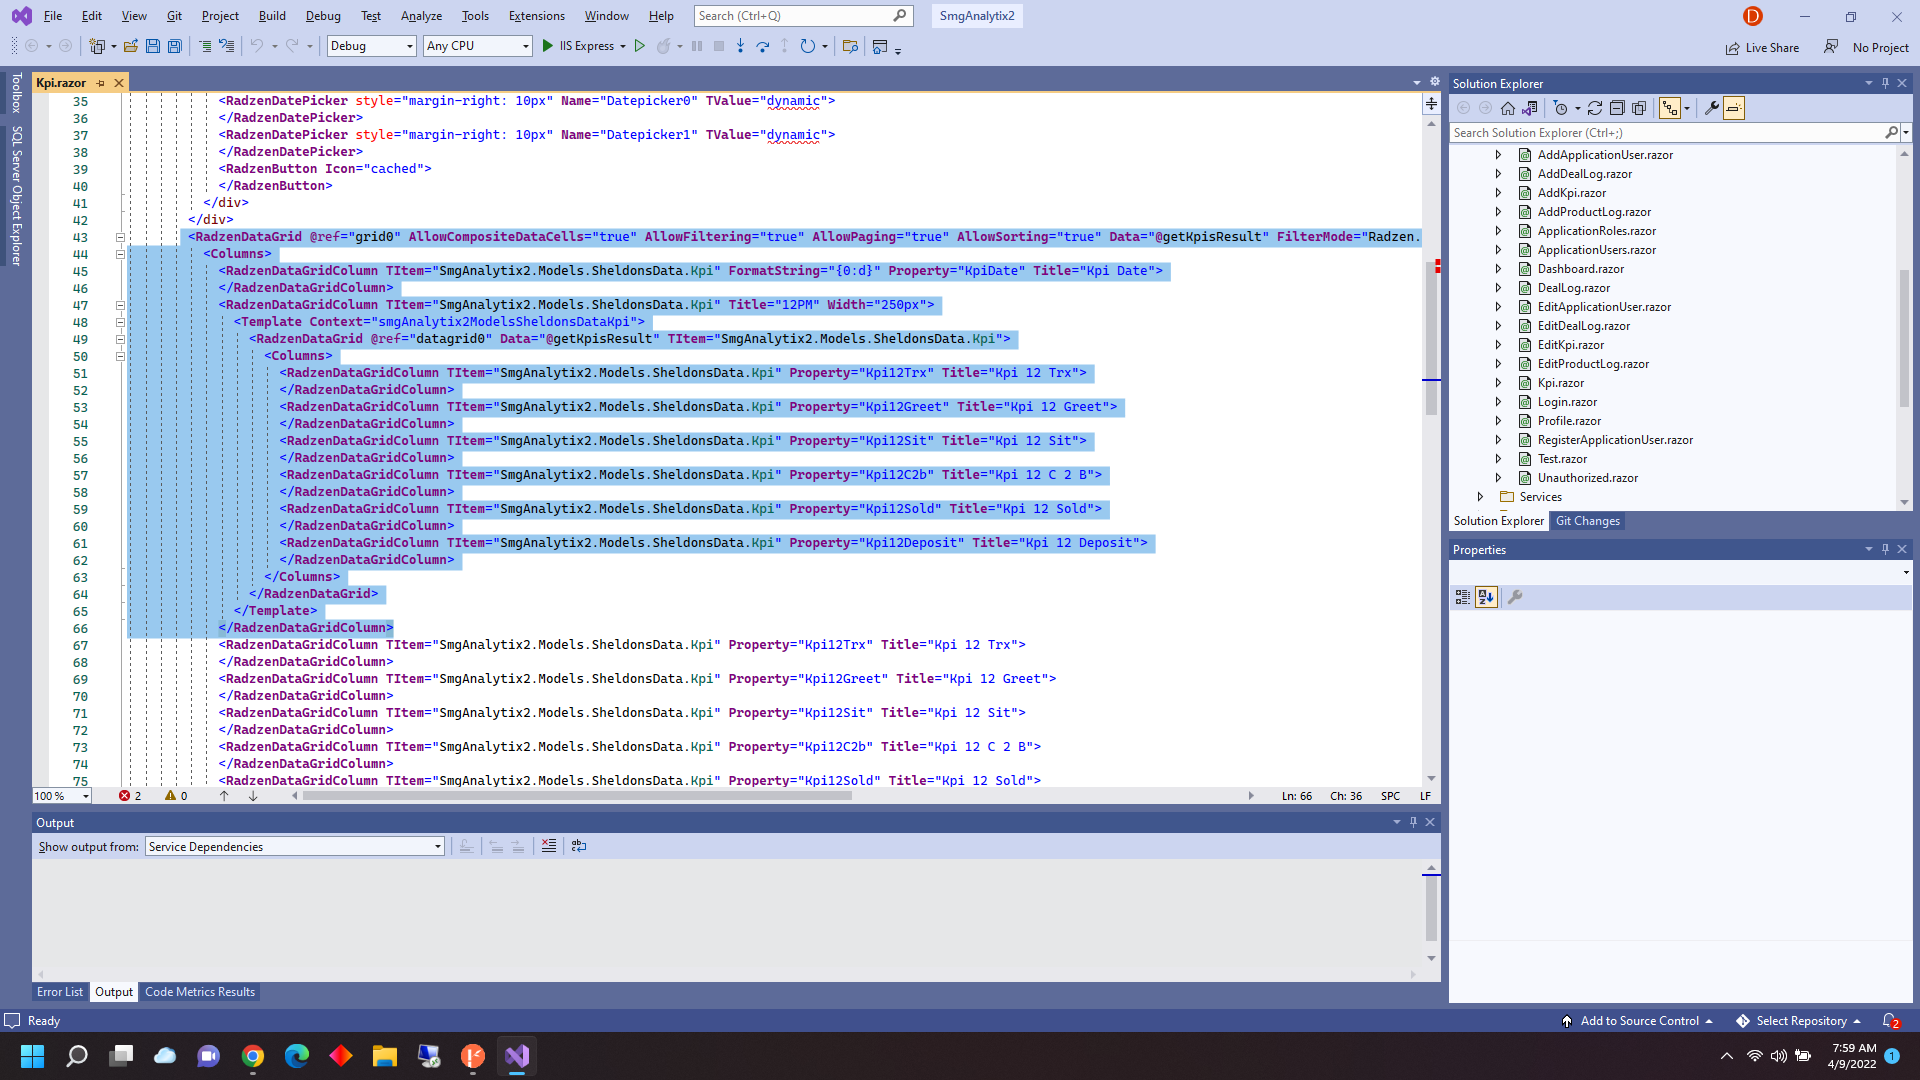Switch to the Git Changes tab
Image resolution: width=1920 pixels, height=1080 pixels.
pos(1588,521)
